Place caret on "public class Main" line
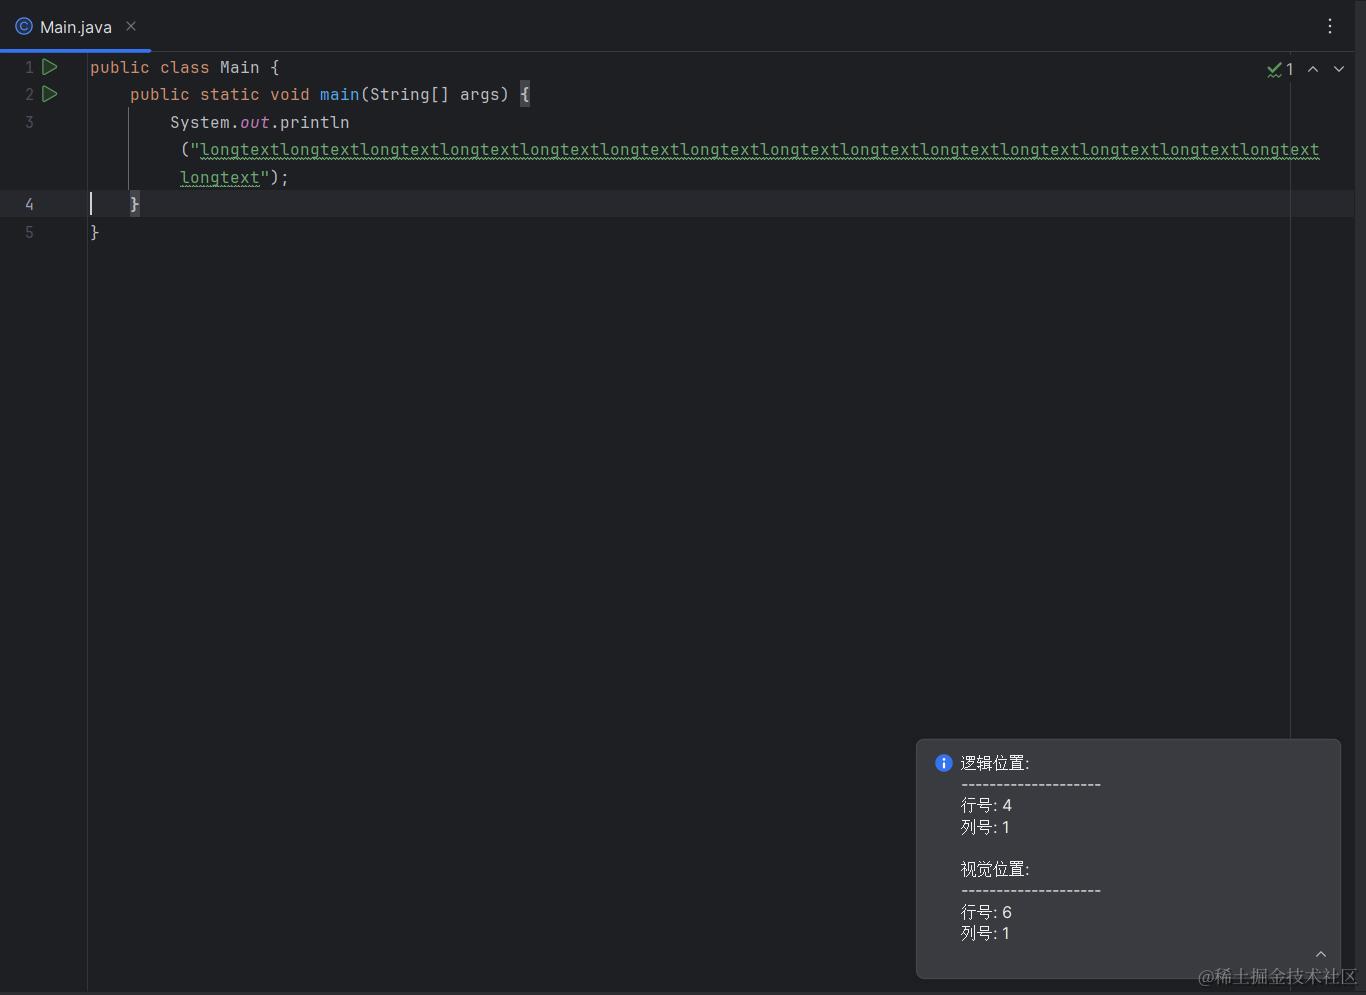 185,67
